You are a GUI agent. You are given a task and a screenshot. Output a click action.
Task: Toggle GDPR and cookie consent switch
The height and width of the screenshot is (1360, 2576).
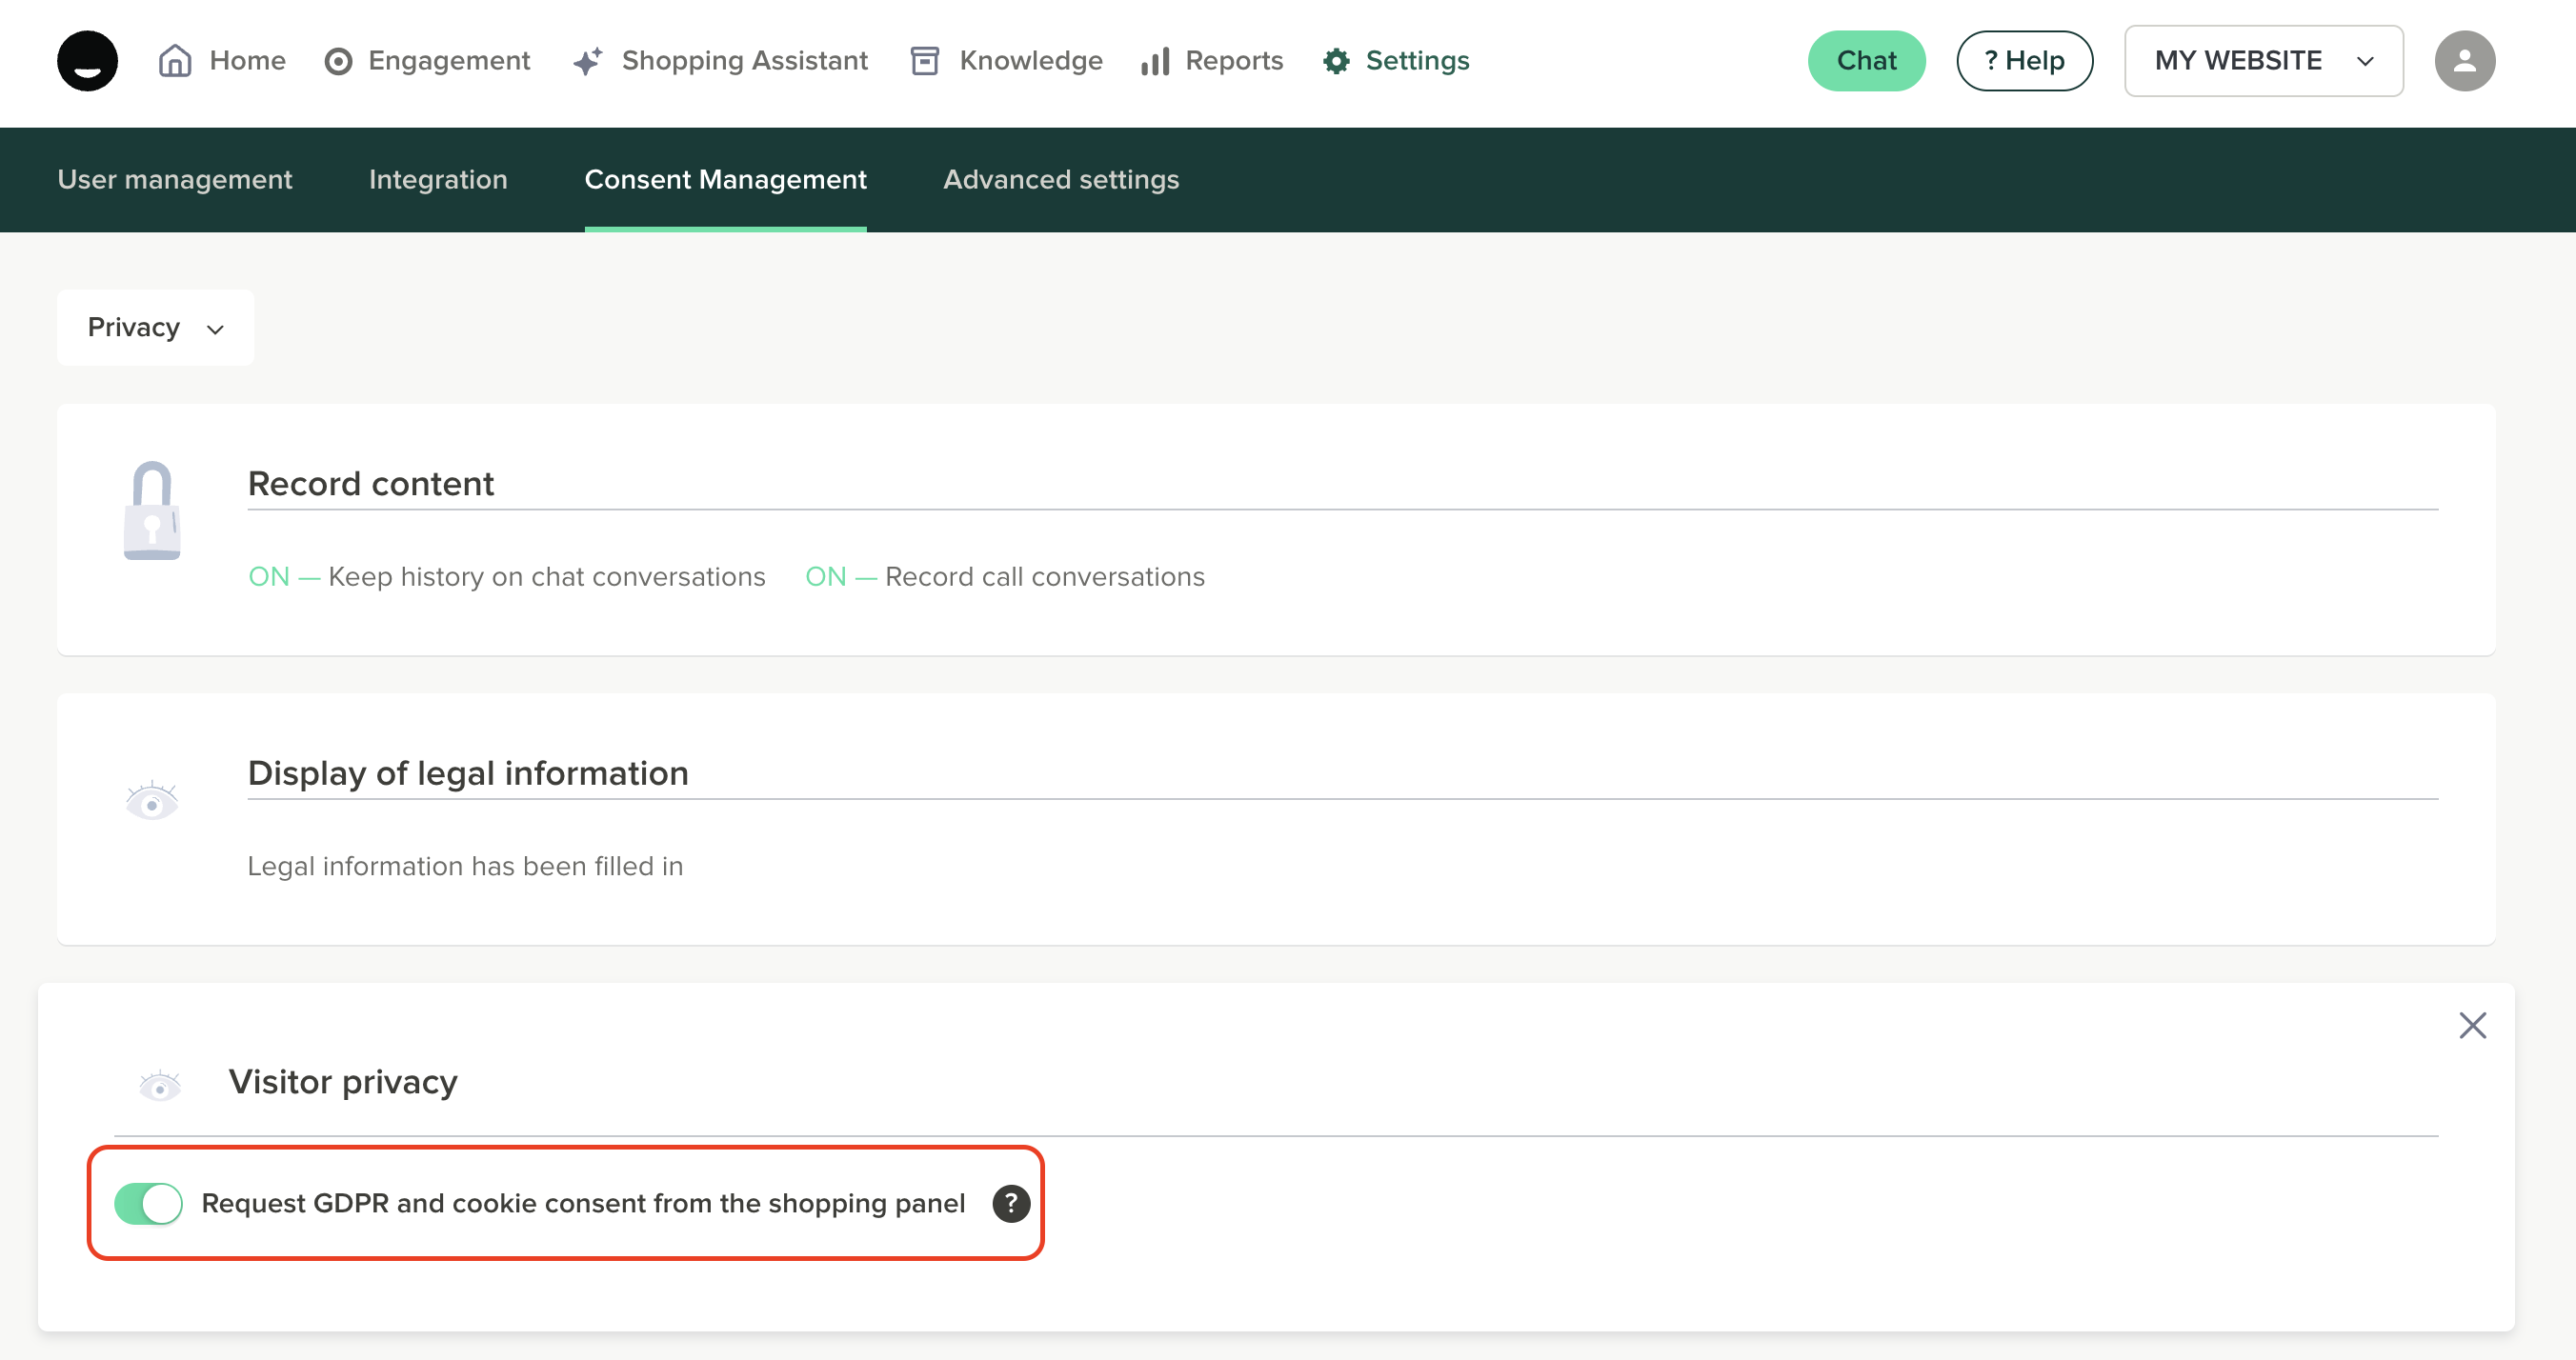coord(149,1203)
